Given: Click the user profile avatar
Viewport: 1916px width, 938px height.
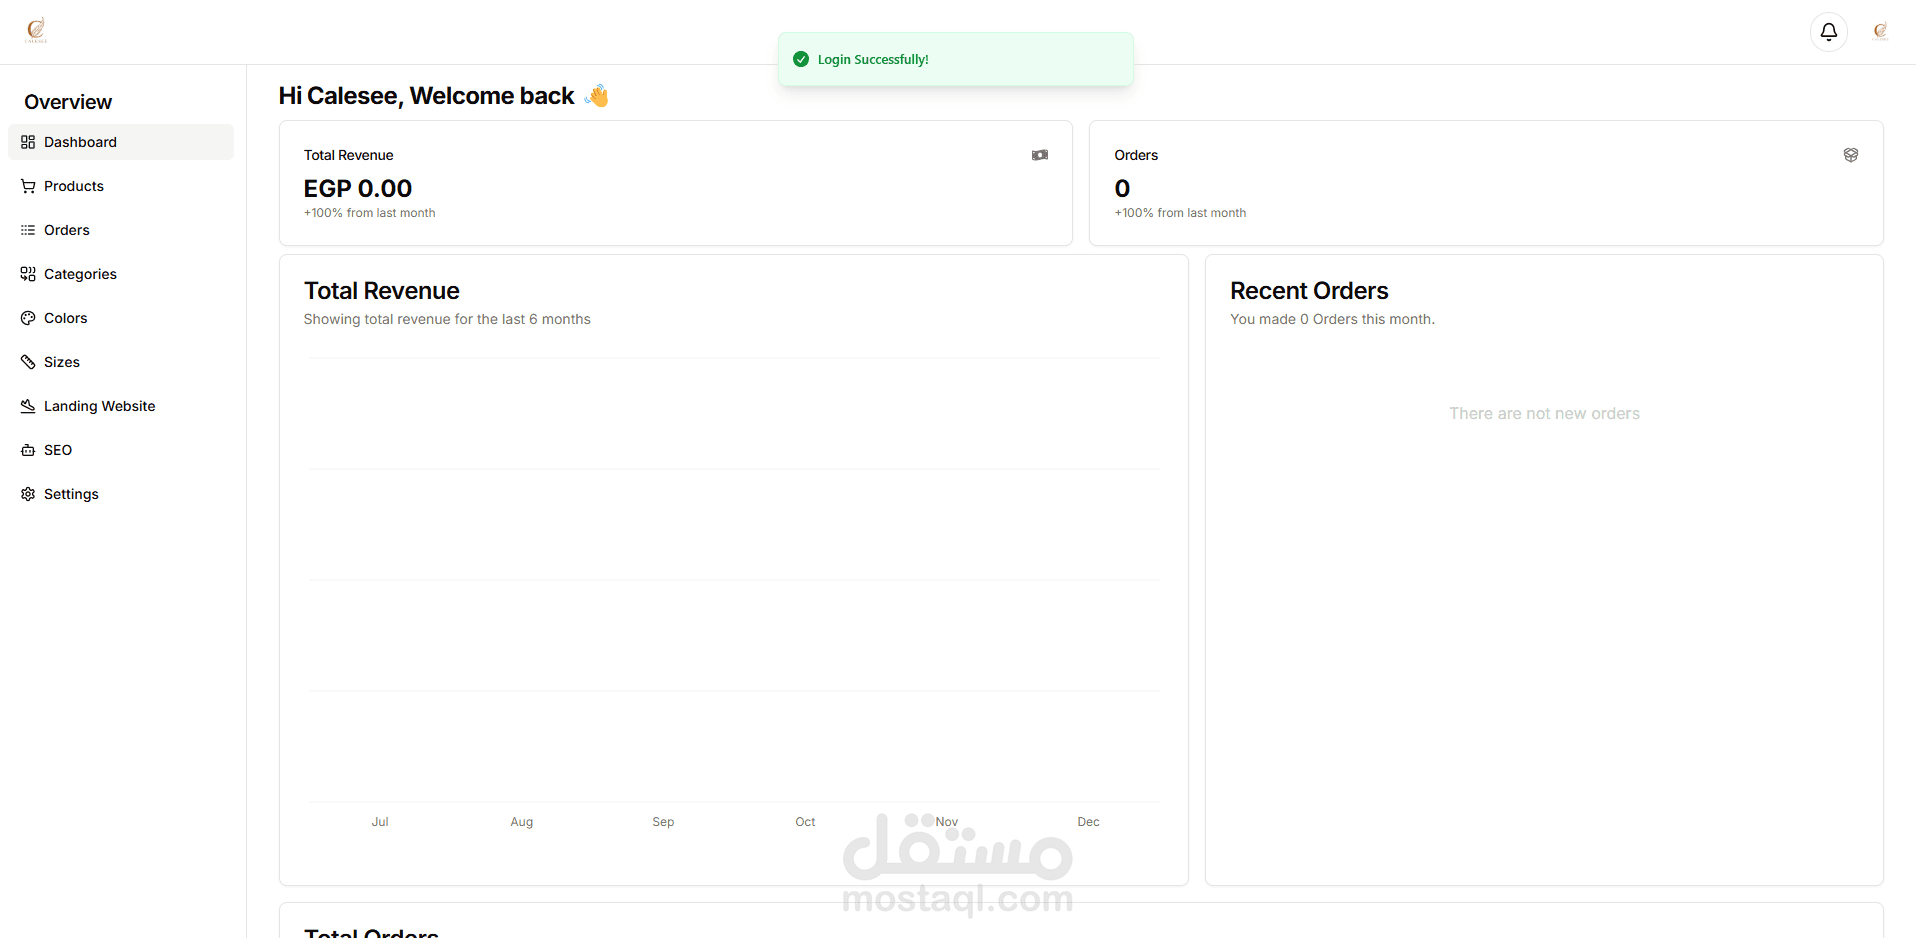Looking at the screenshot, I should (x=1880, y=32).
